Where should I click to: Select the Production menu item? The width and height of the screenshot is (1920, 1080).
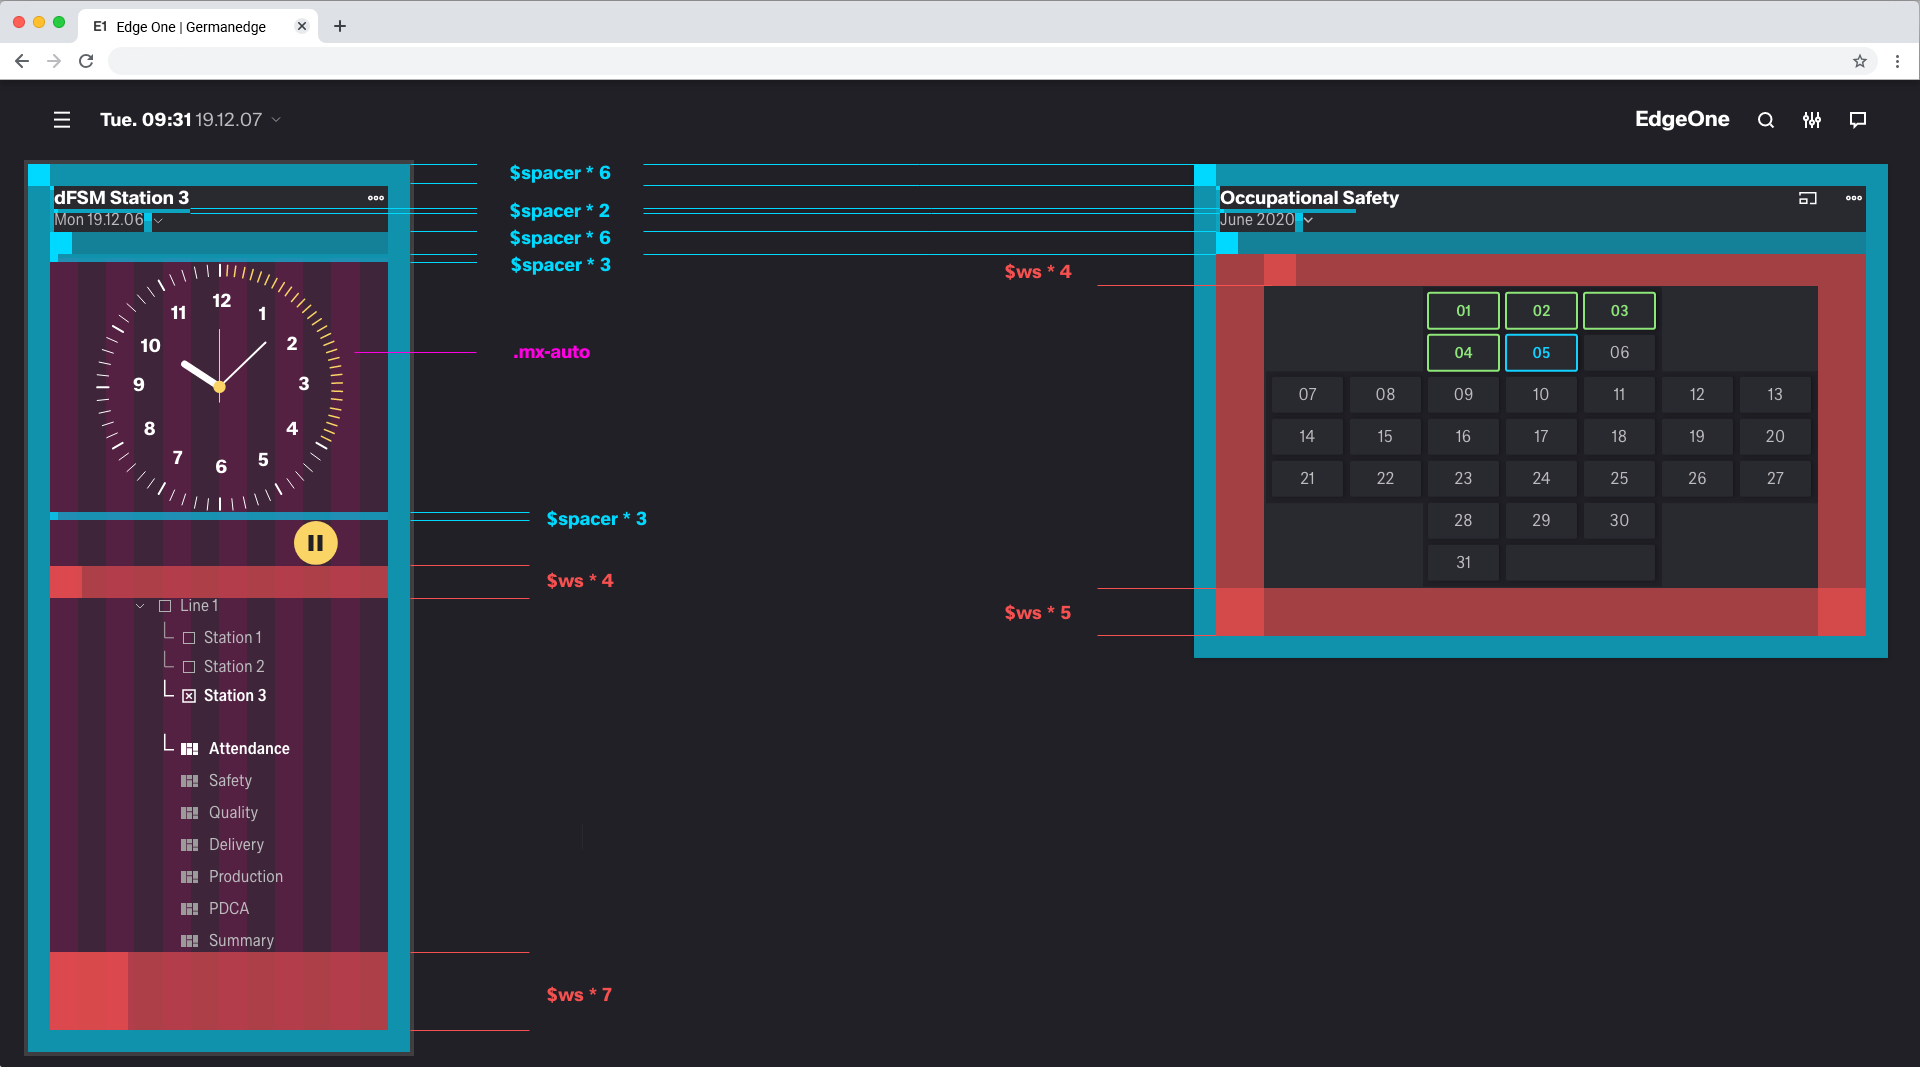pos(245,877)
